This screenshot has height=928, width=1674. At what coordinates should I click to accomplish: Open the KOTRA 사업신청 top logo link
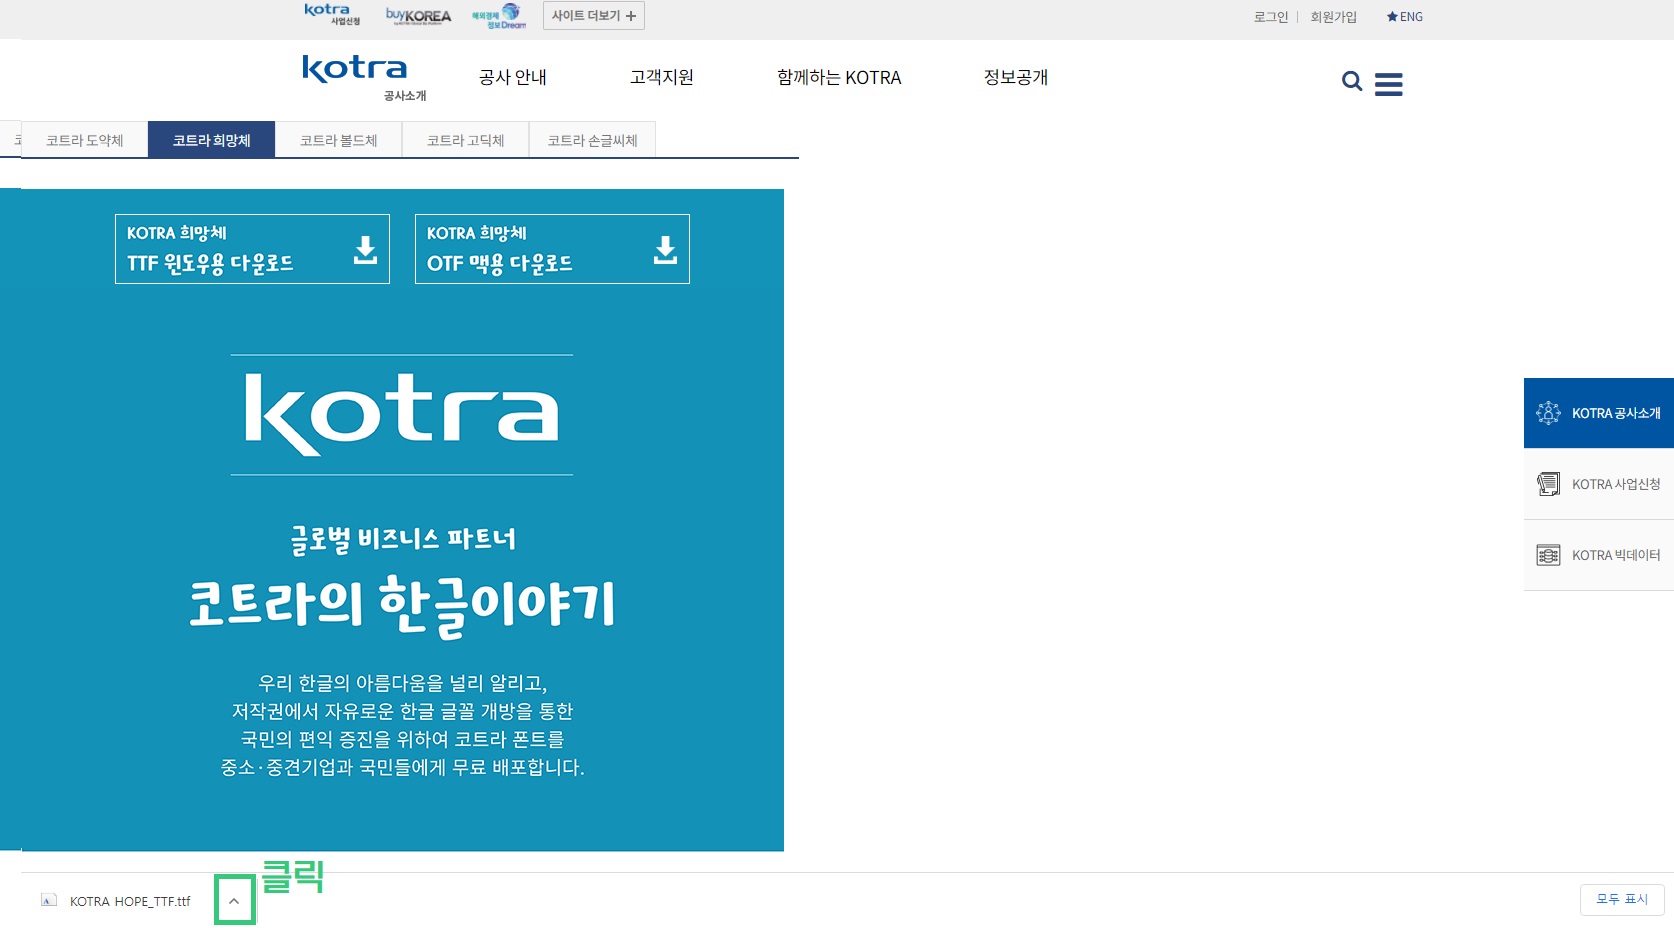click(332, 14)
